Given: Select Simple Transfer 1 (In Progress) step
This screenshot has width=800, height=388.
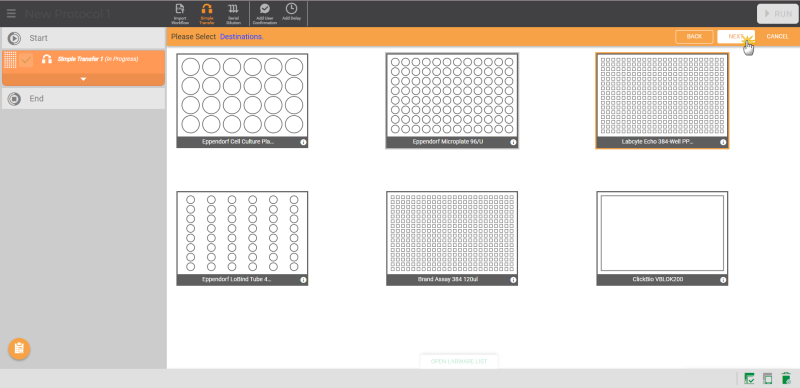Looking at the screenshot, I should 83,67.
